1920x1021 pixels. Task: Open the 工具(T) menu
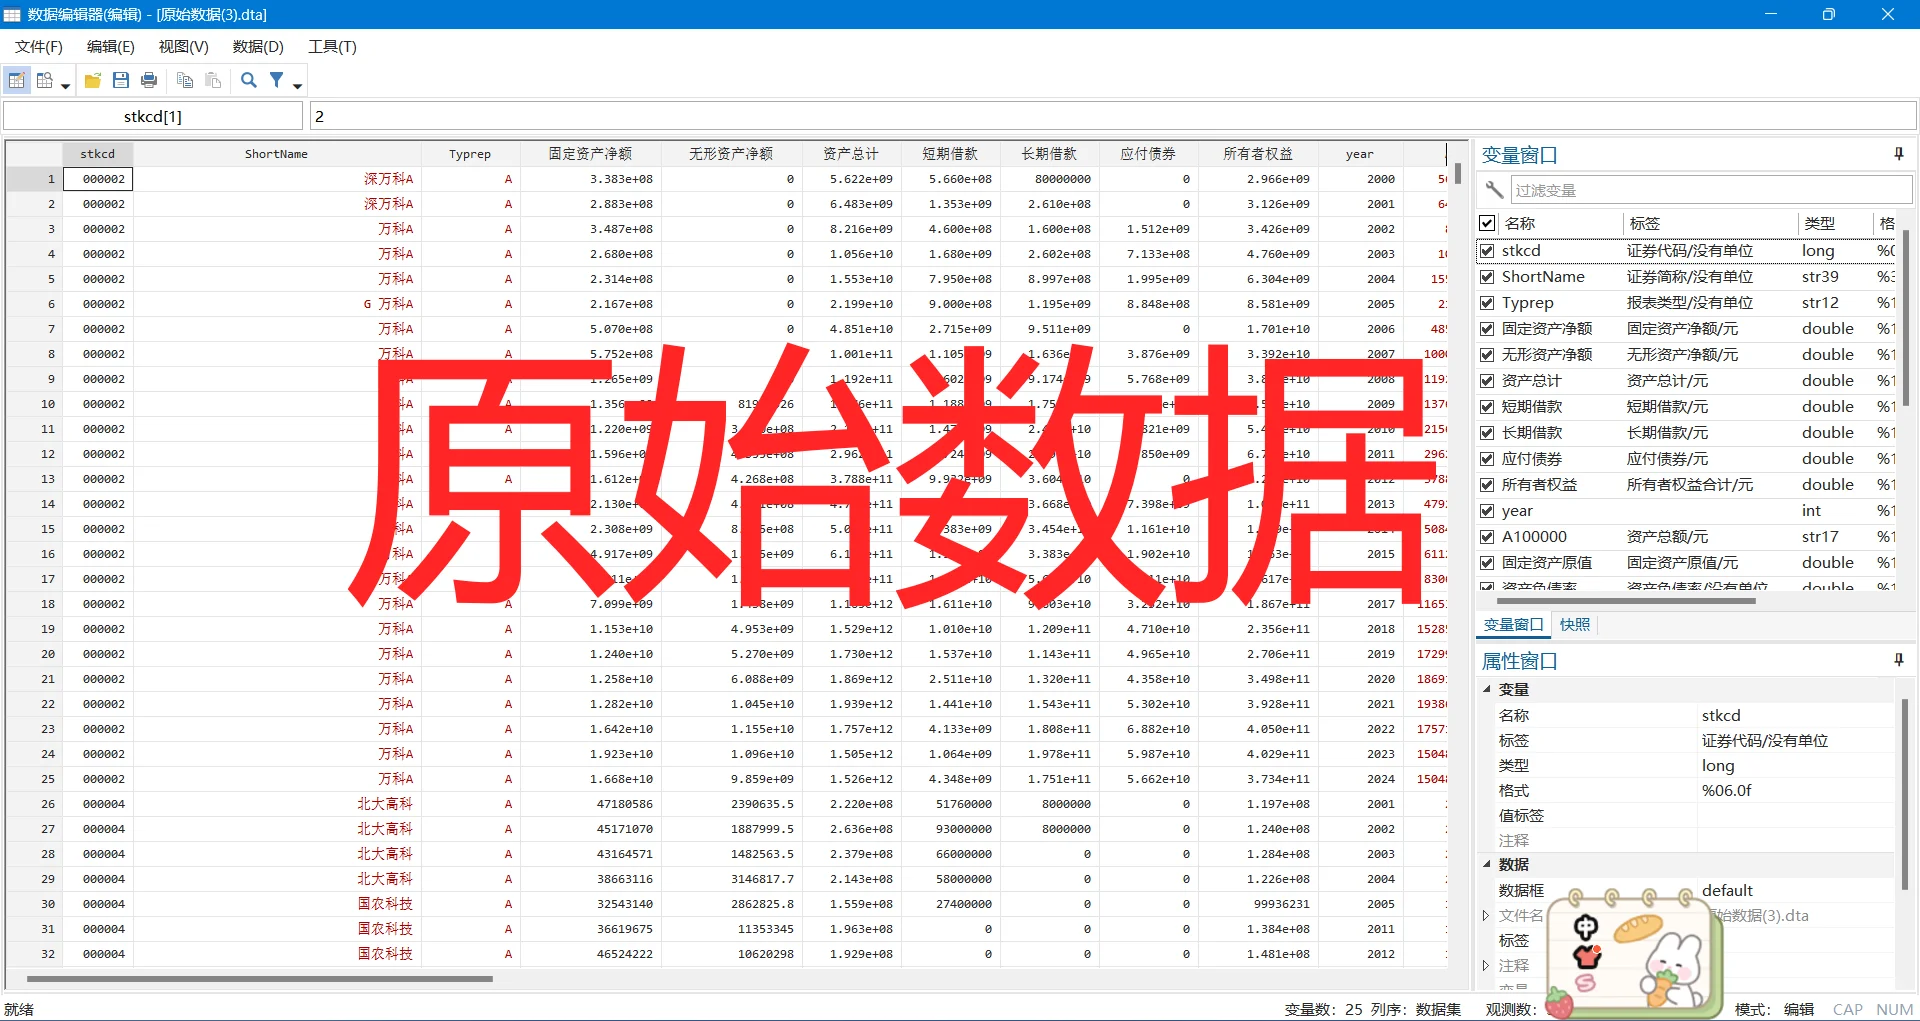click(x=332, y=47)
